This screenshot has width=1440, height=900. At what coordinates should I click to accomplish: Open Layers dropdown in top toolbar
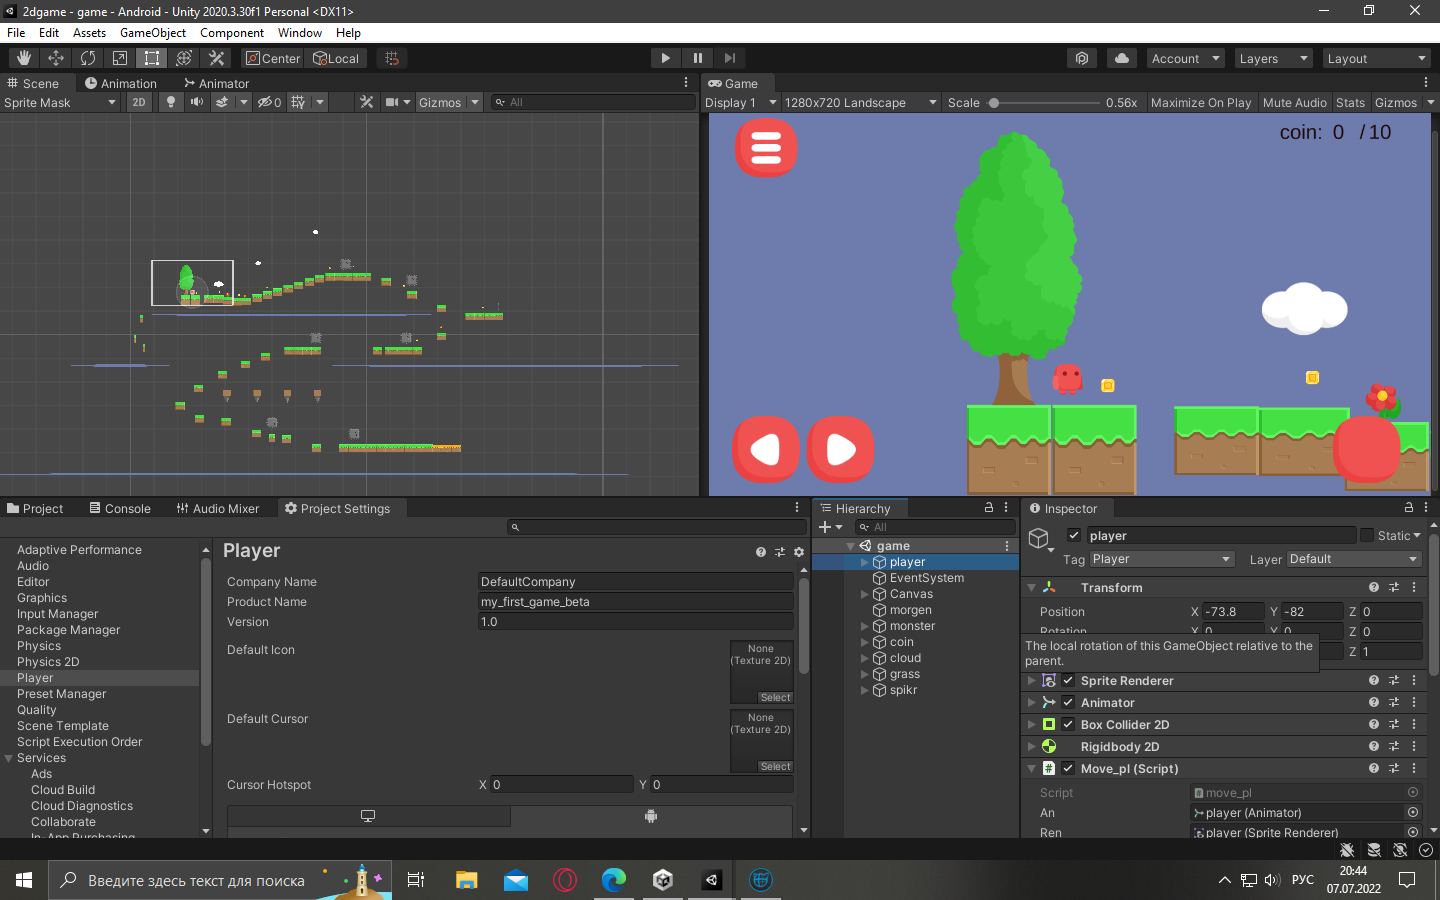point(1273,58)
